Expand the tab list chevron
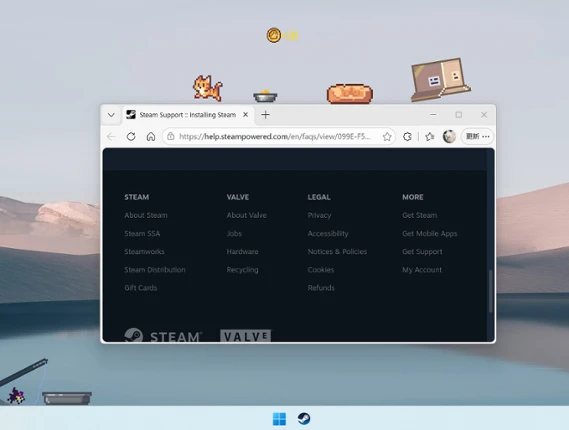This screenshot has width=569, height=430. click(111, 115)
